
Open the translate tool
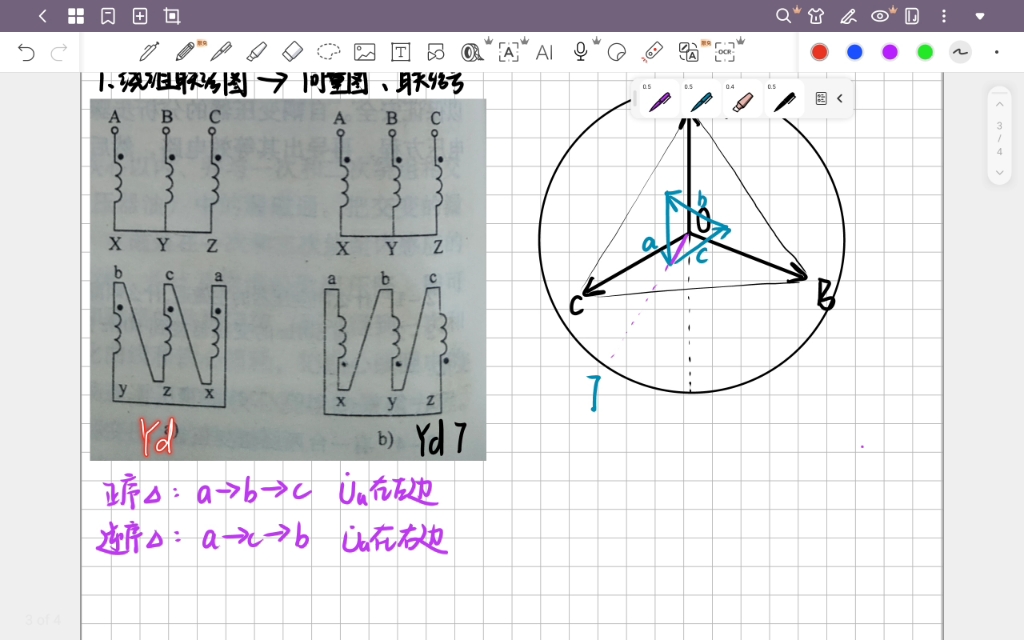[688, 52]
